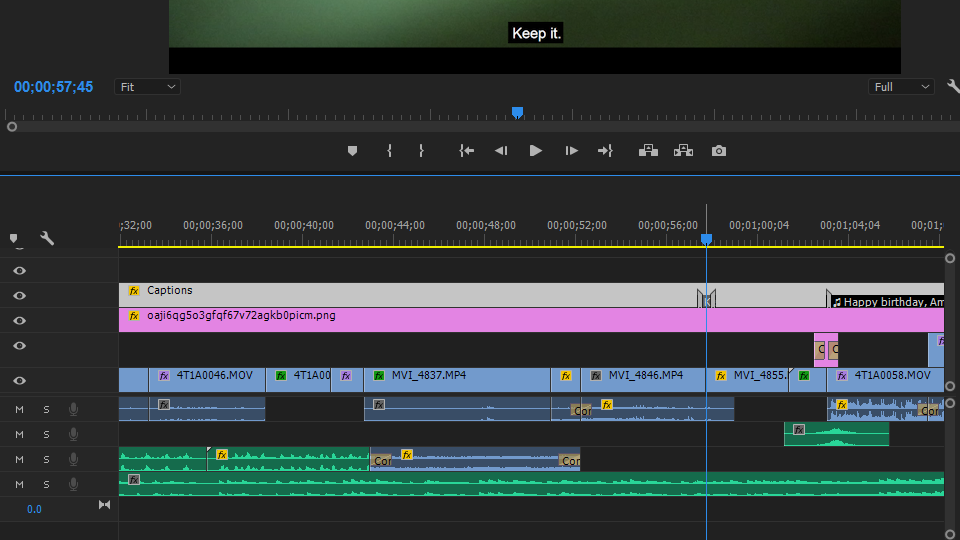Toggle visibility of the pink PNG track

click(x=19, y=321)
